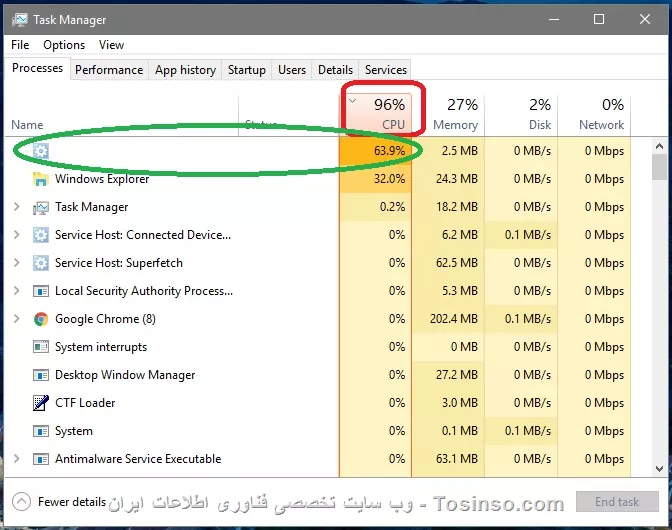Click the Local Security Authority Process icon
This screenshot has width=672, height=530.
[41, 291]
